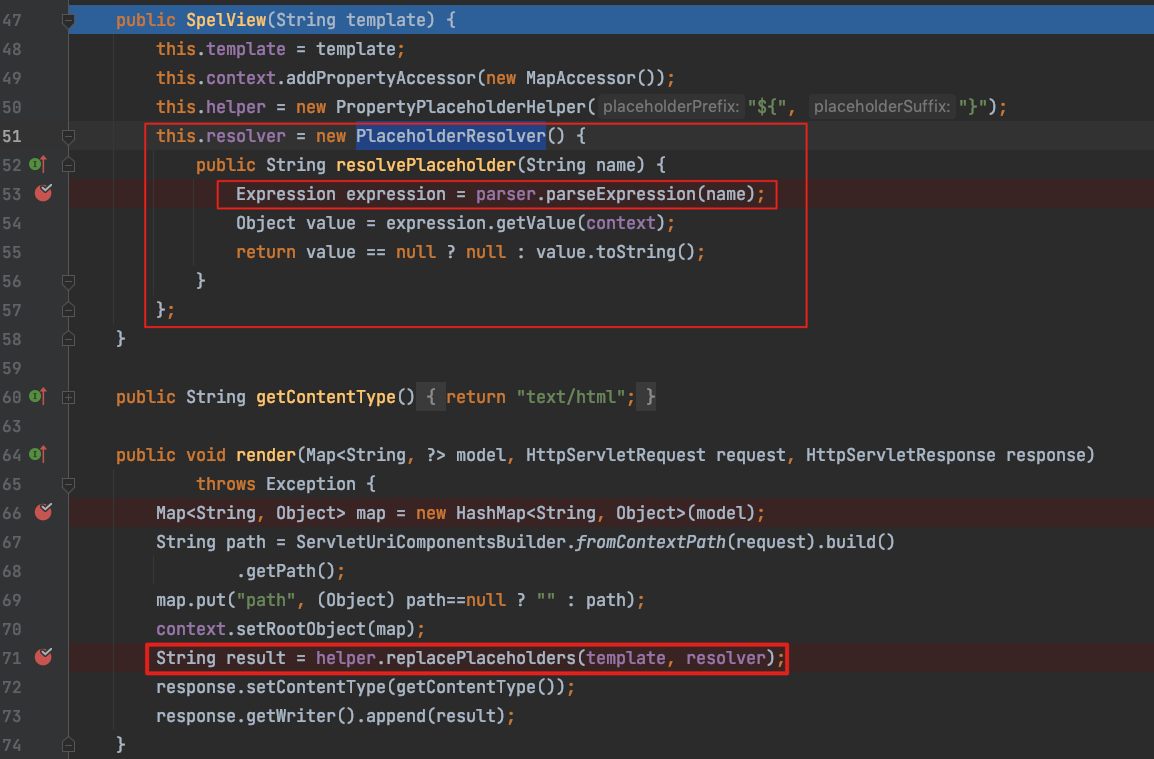This screenshot has width=1154, height=759.
Task: Collapse the resolvePlaceholder method fold at line 52
Action: tap(68, 165)
